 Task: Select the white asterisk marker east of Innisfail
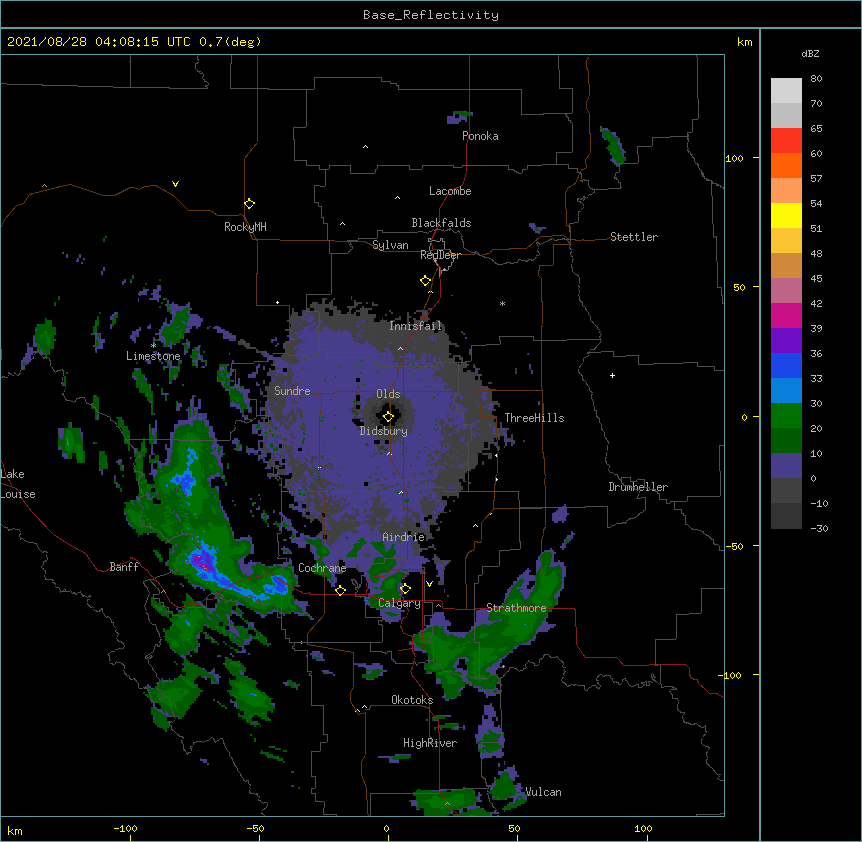pos(502,303)
